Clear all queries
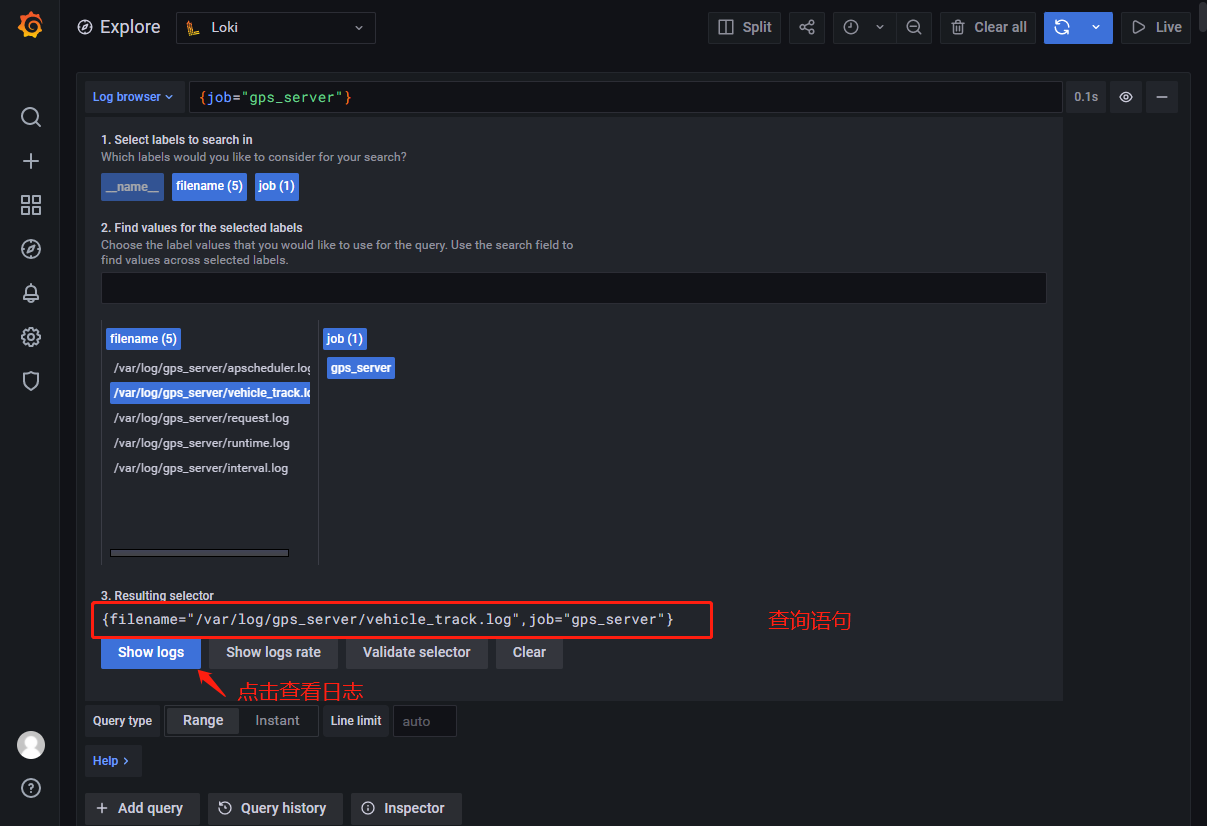Screen dimensions: 1207x826 coord(989,27)
